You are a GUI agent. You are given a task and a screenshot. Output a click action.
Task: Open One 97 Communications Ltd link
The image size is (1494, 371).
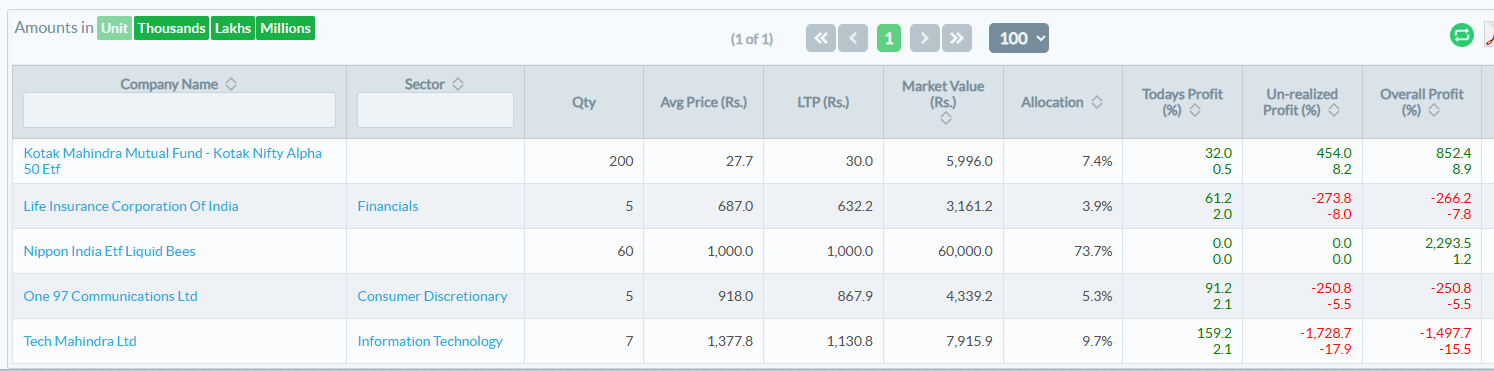pyautogui.click(x=110, y=296)
